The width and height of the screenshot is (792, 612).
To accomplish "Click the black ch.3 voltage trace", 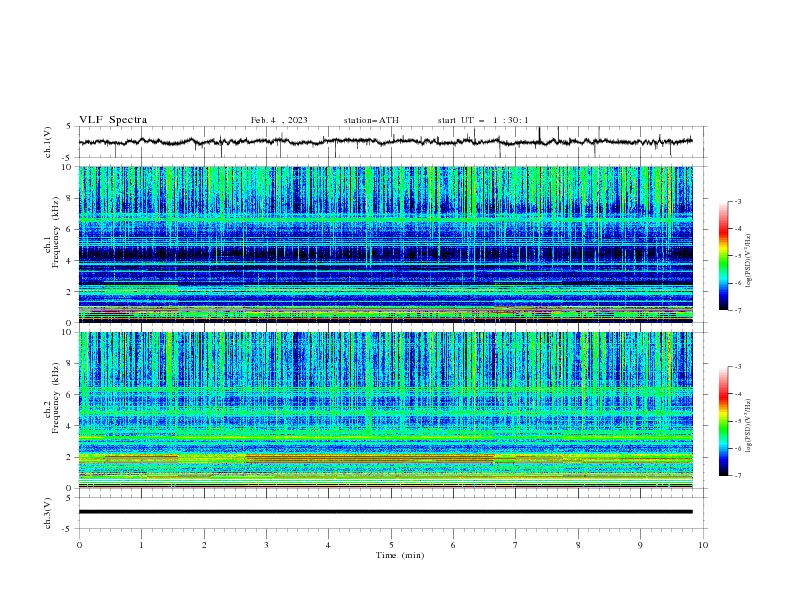I will point(385,512).
